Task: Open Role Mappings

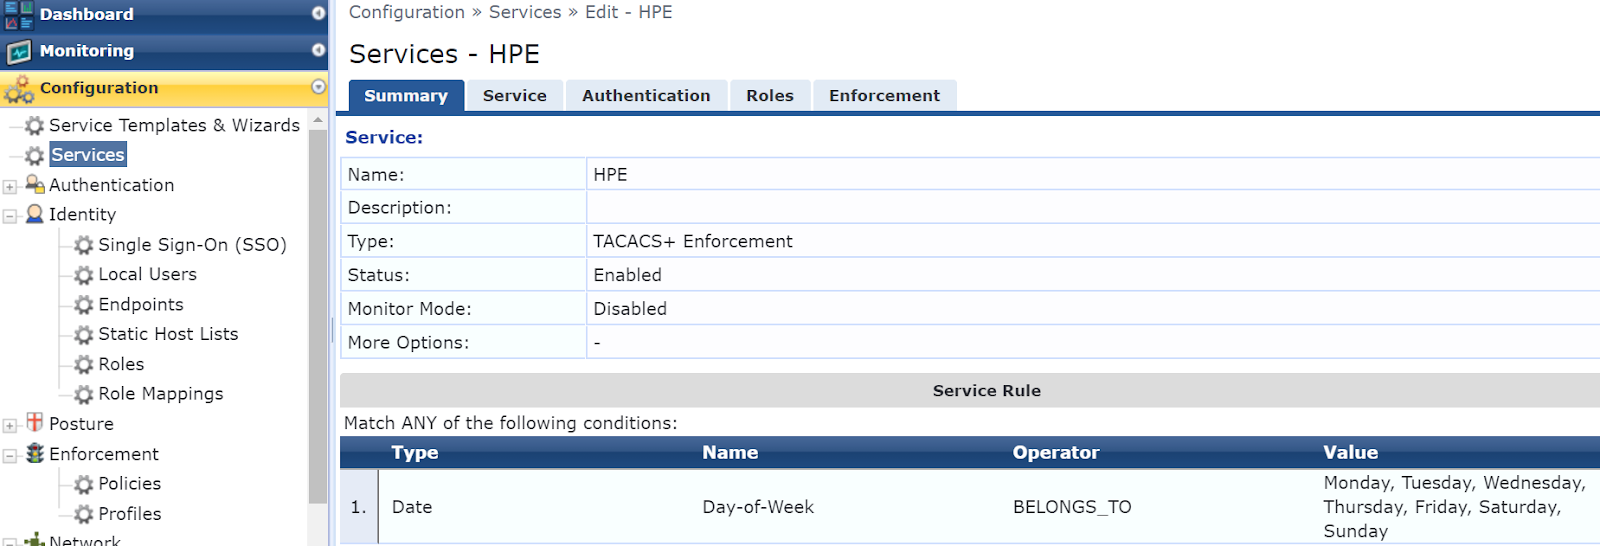Action: click(x=160, y=394)
